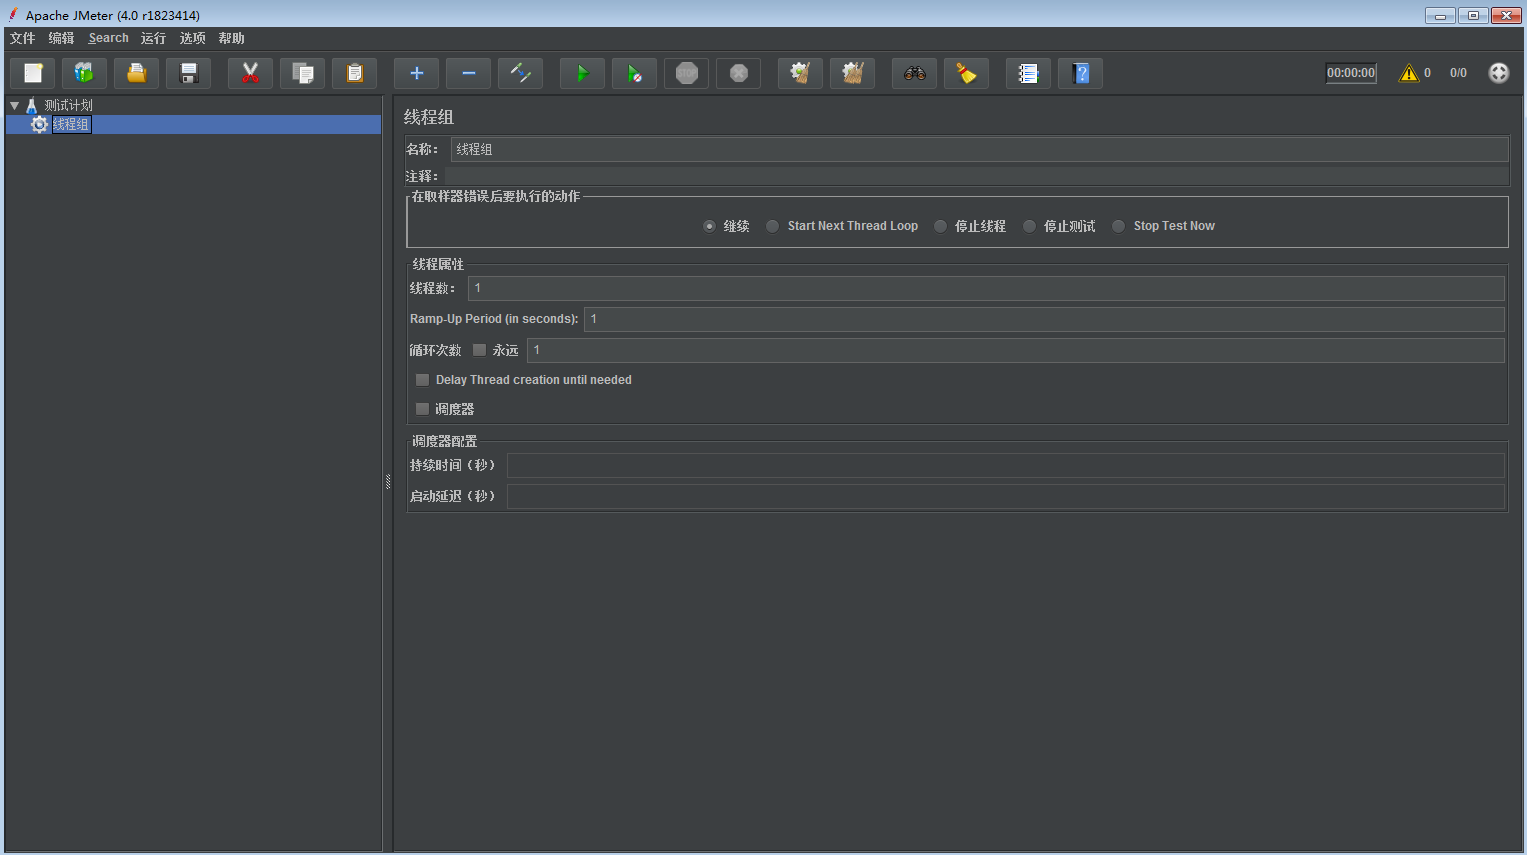Enable Delay Thread creation until needed
The image size is (1527, 855).
pos(422,380)
